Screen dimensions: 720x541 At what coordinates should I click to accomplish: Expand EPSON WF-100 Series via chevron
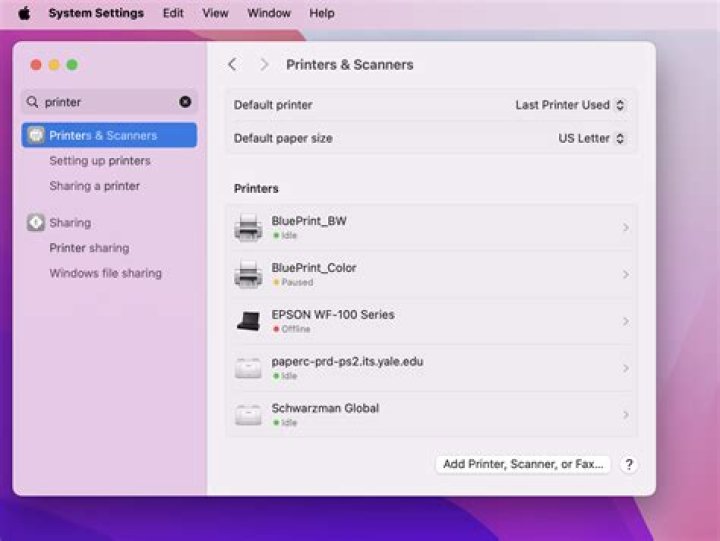pyautogui.click(x=625, y=321)
